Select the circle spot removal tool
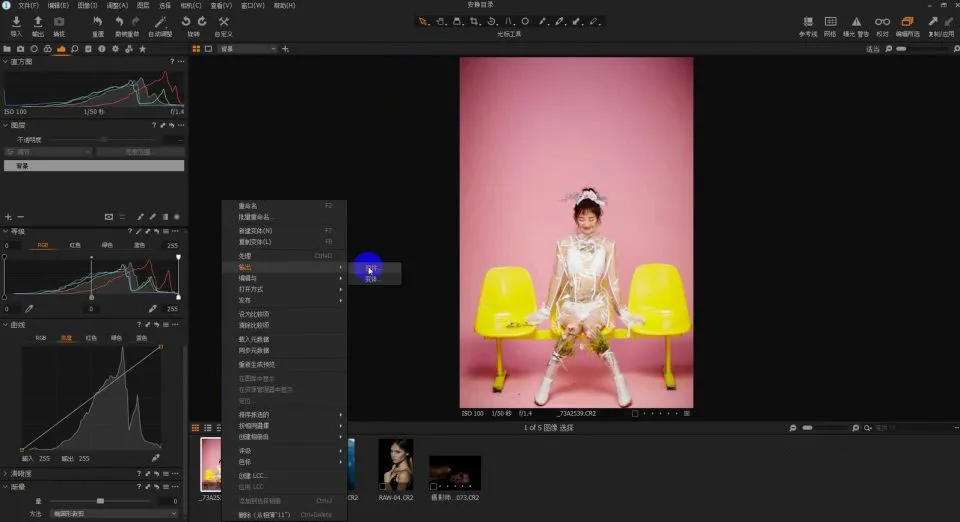Screen dimensions: 960x522 pos(525,21)
